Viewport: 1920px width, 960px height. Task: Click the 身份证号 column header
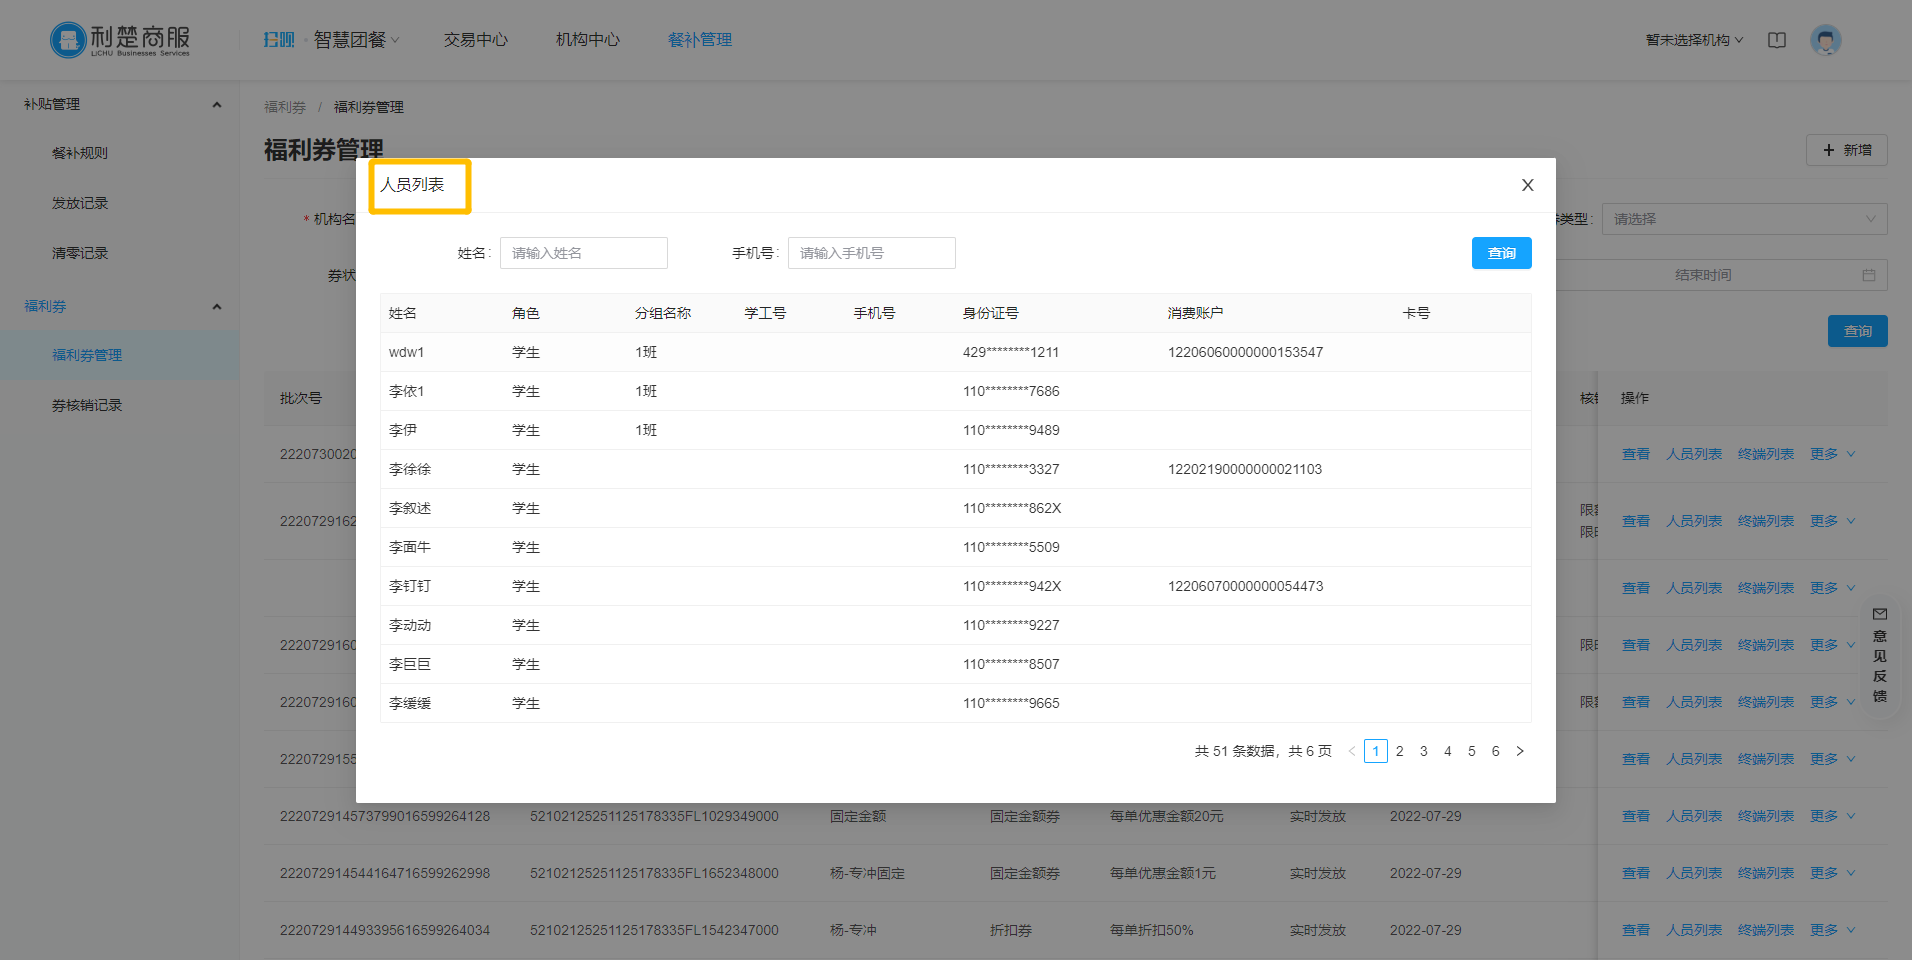991,313
